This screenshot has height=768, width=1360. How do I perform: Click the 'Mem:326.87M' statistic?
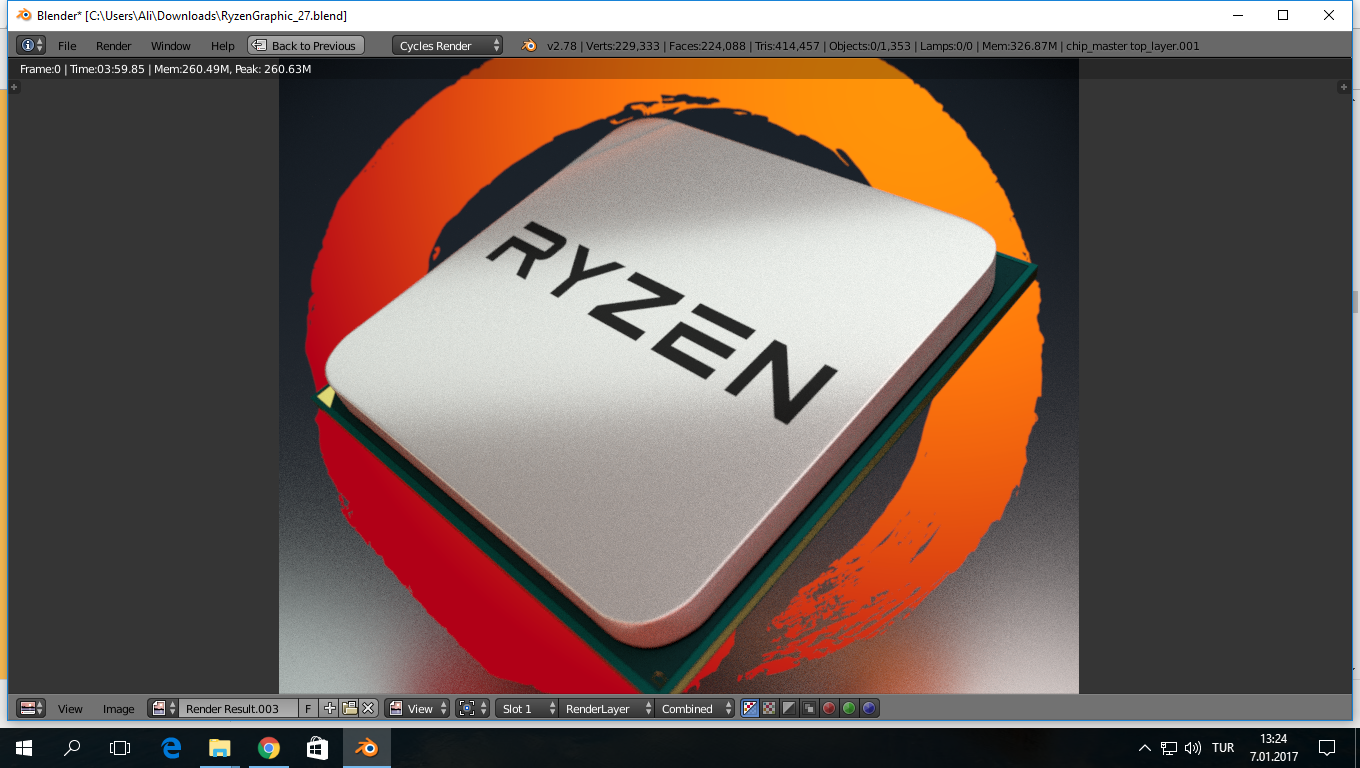pos(1020,46)
